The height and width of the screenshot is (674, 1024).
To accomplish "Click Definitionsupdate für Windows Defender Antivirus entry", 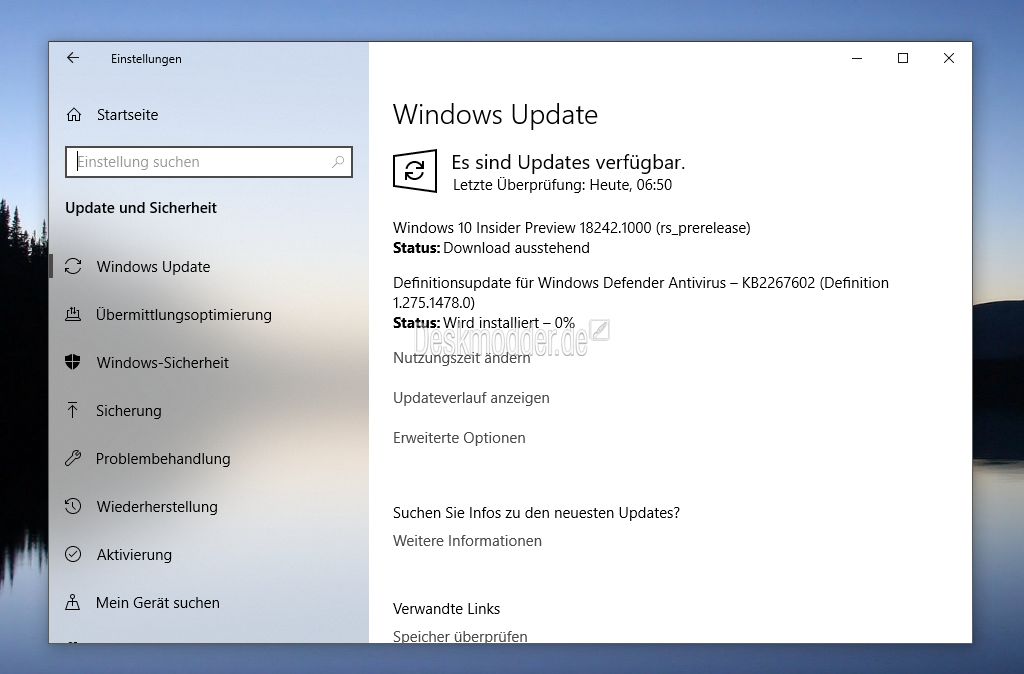I will point(641,293).
